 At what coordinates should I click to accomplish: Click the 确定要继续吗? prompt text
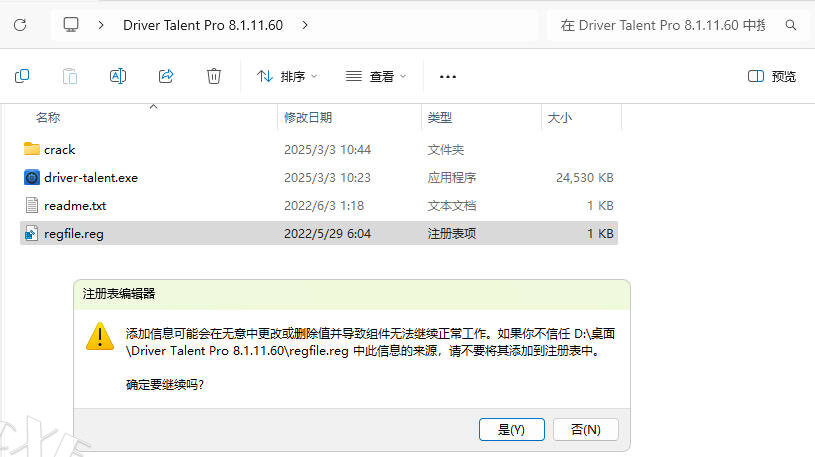pyautogui.click(x=165, y=385)
